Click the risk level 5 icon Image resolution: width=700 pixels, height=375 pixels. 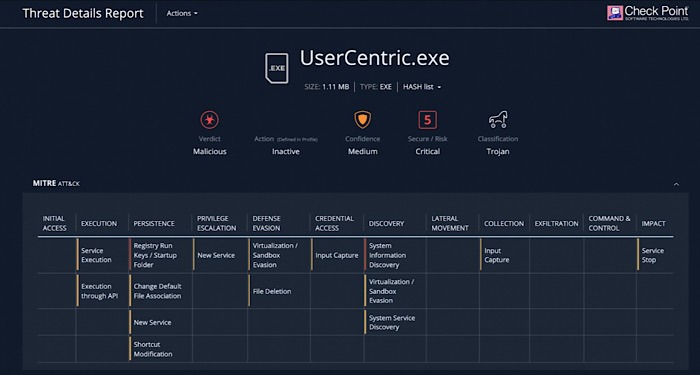pyautogui.click(x=428, y=120)
